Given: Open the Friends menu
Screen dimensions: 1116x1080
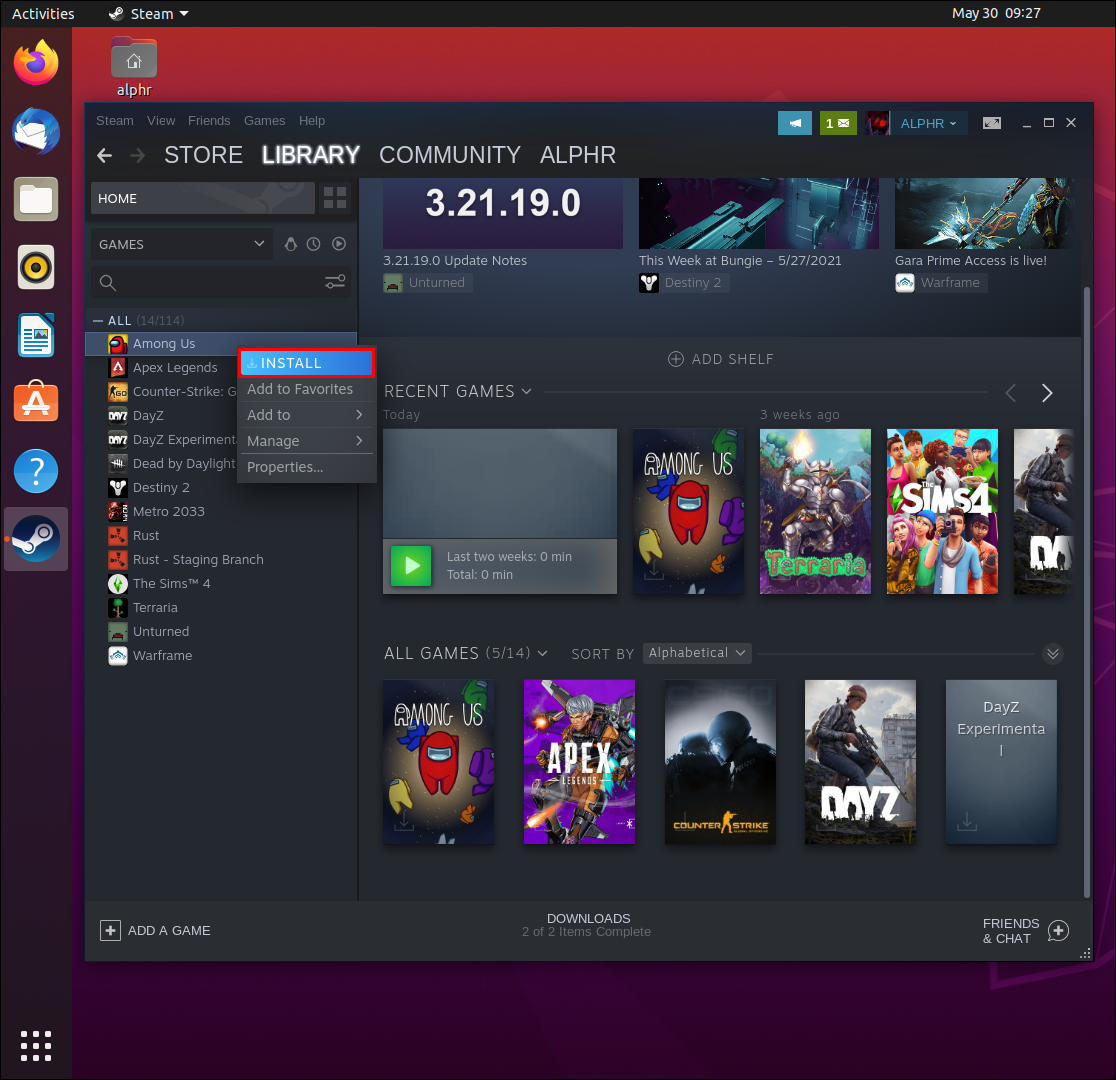Looking at the screenshot, I should point(209,120).
